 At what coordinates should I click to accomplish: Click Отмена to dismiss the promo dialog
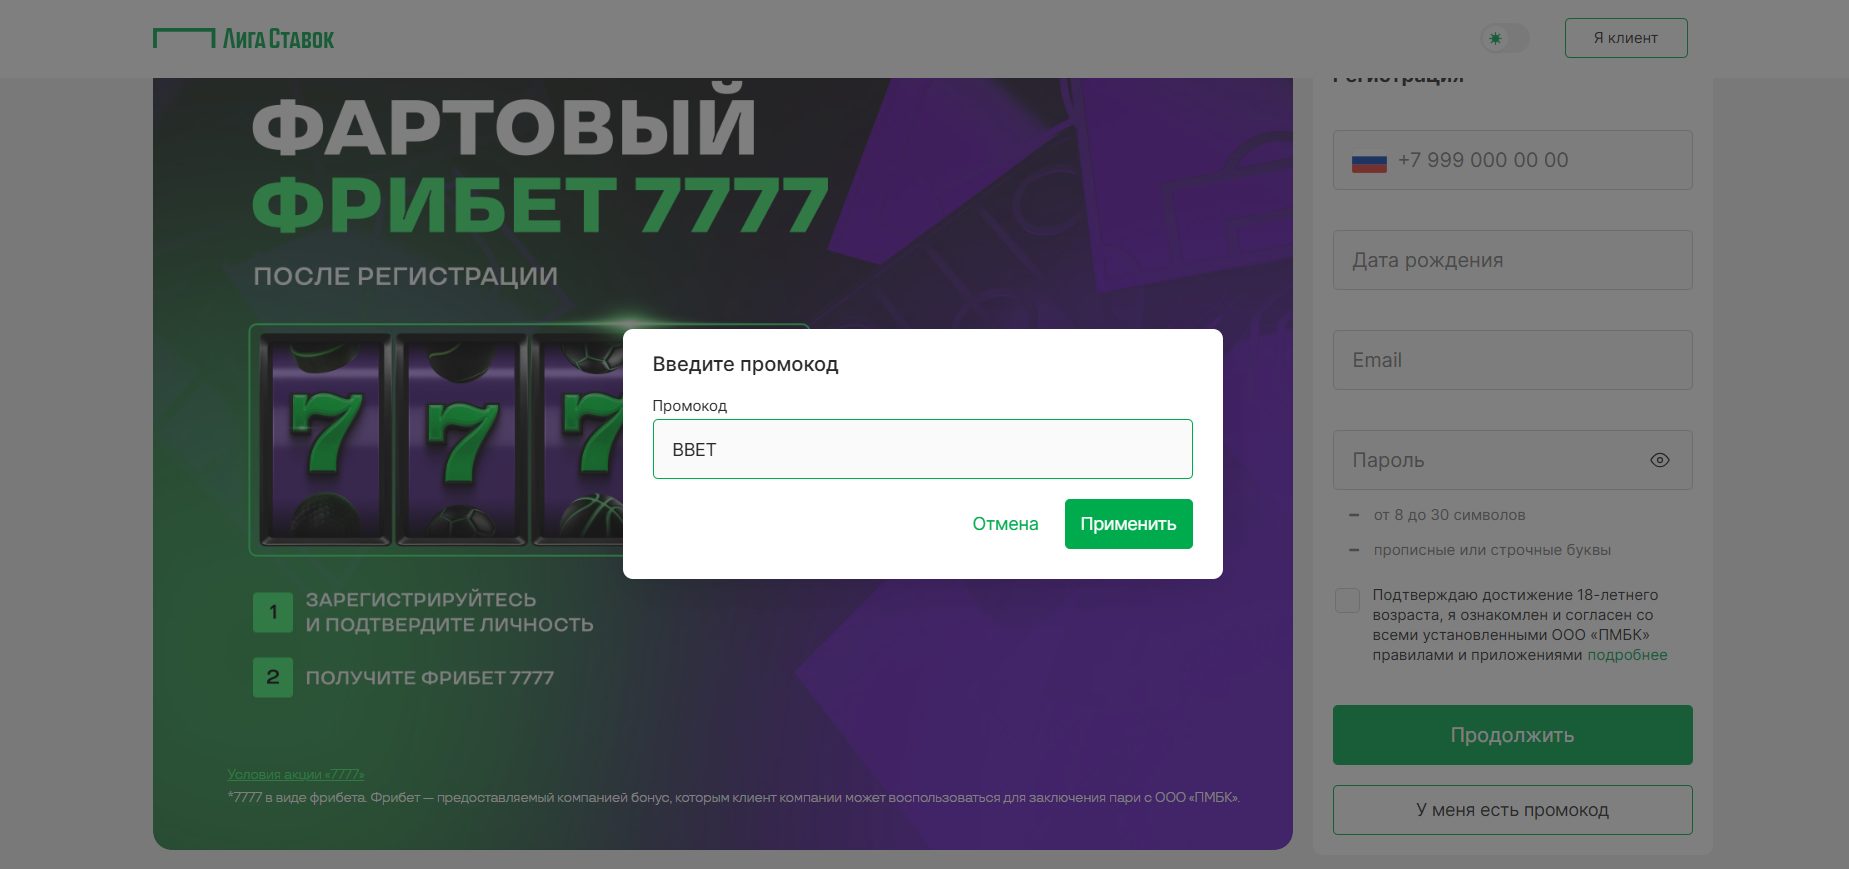coord(1004,523)
